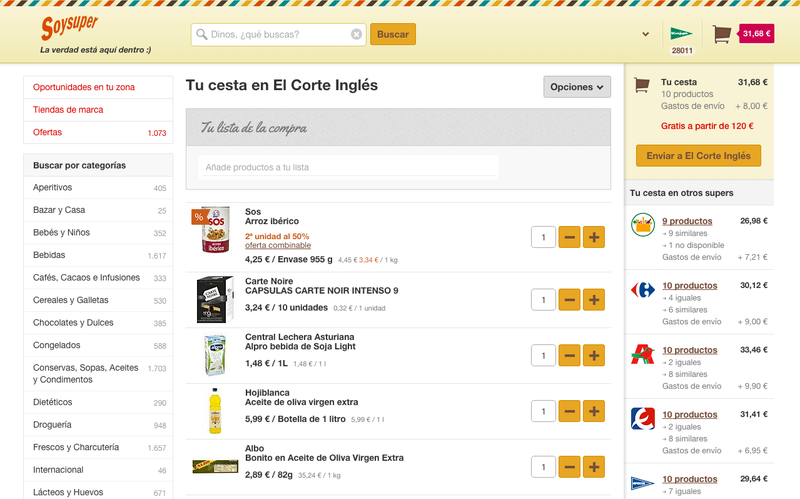
Task: Open the oferta combinable link
Action: coord(278,245)
